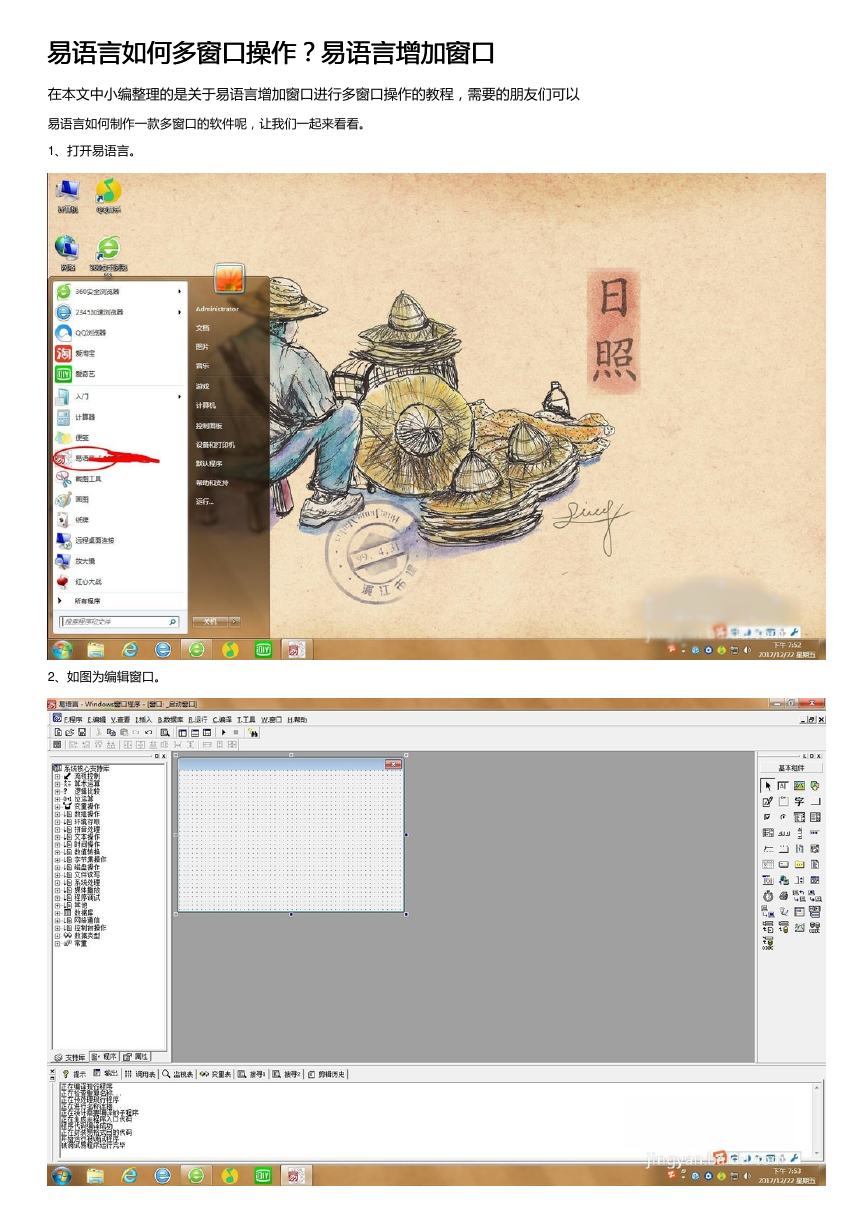Click the stop (square) toolbar icon
Image resolution: width=868 pixels, height=1228 pixels.
pyautogui.click(x=235, y=732)
